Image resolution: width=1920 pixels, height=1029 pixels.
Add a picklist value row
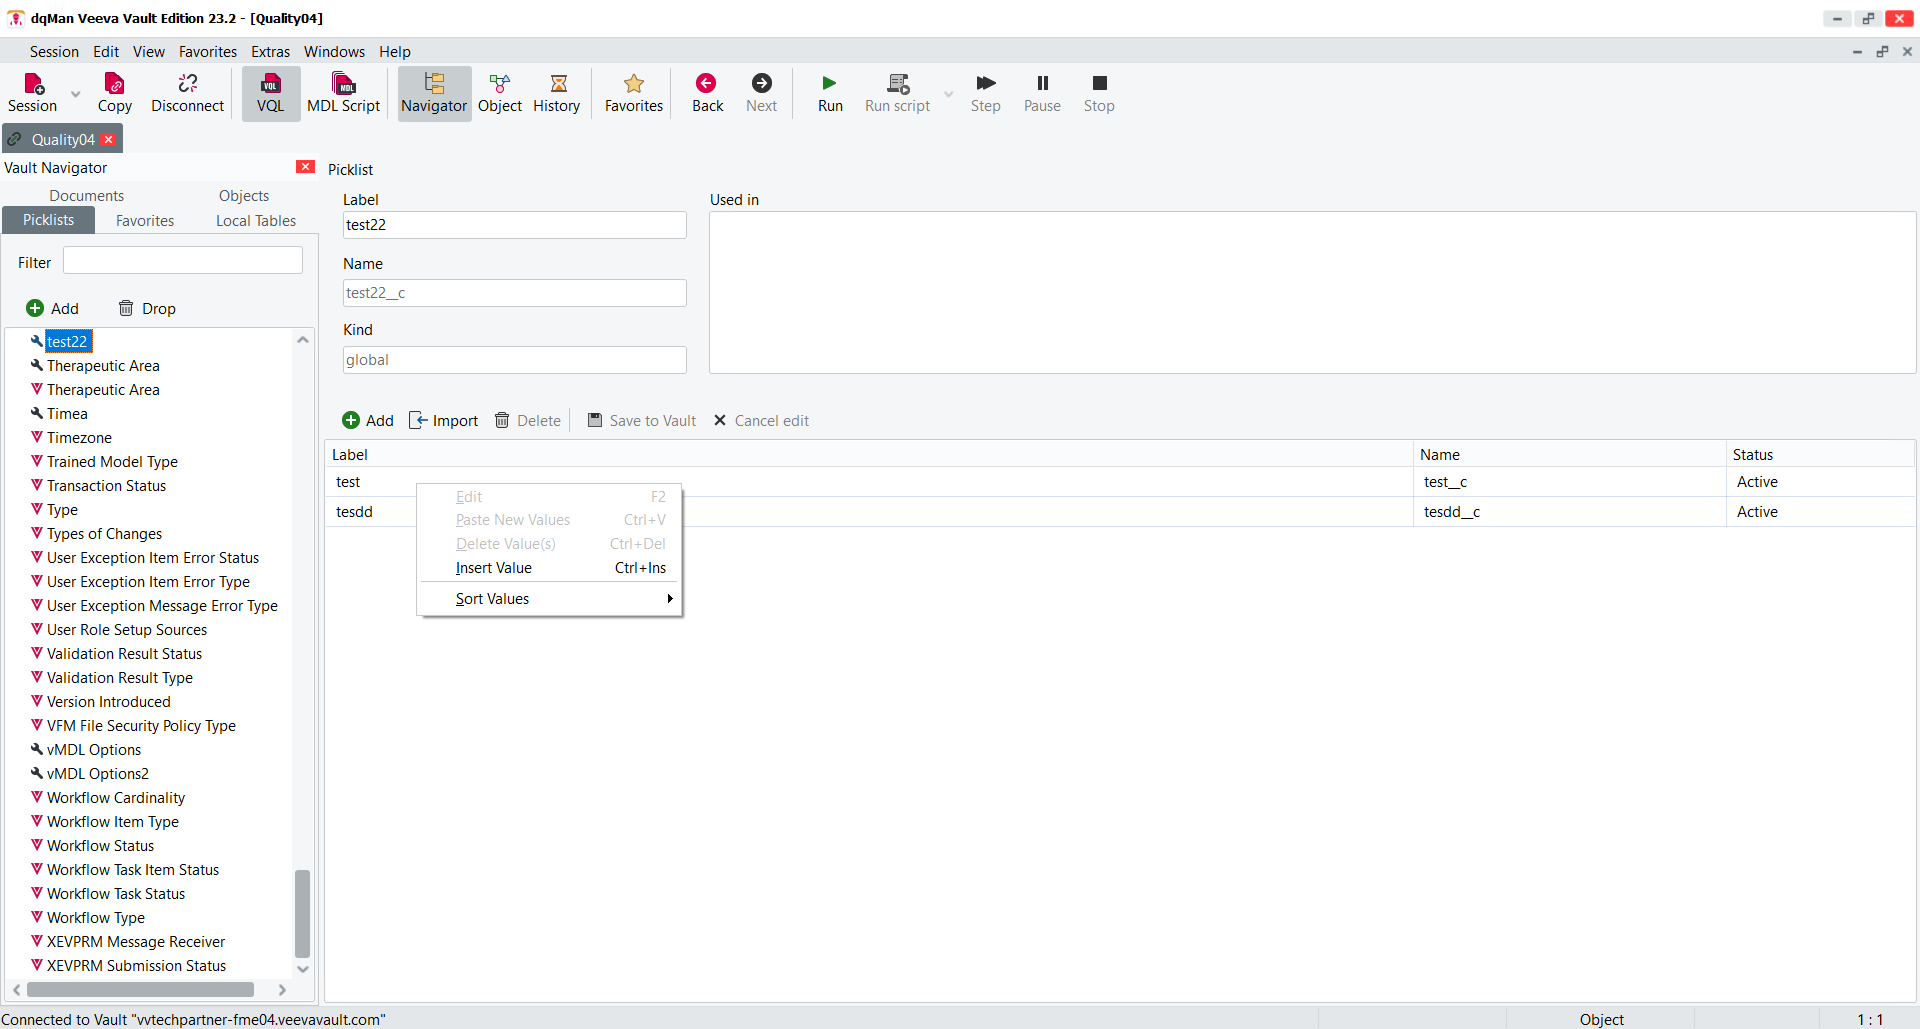368,421
